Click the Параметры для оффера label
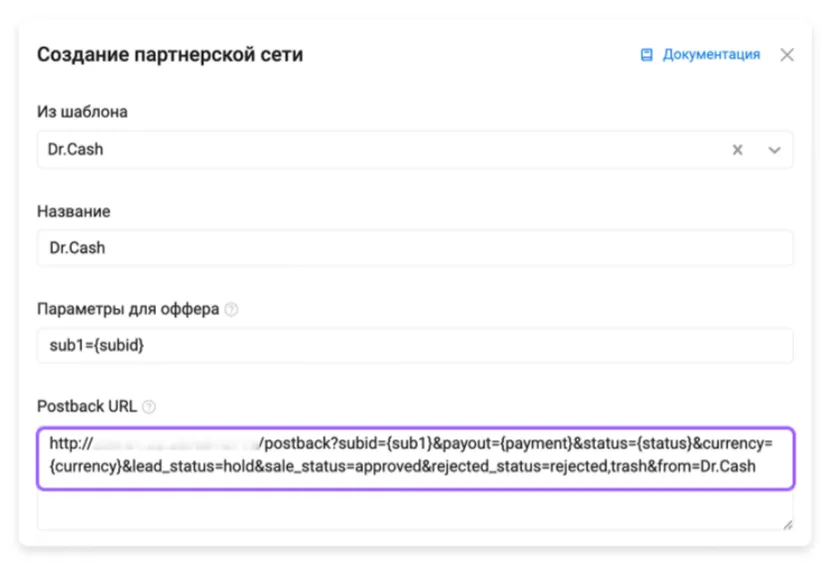 coord(128,309)
